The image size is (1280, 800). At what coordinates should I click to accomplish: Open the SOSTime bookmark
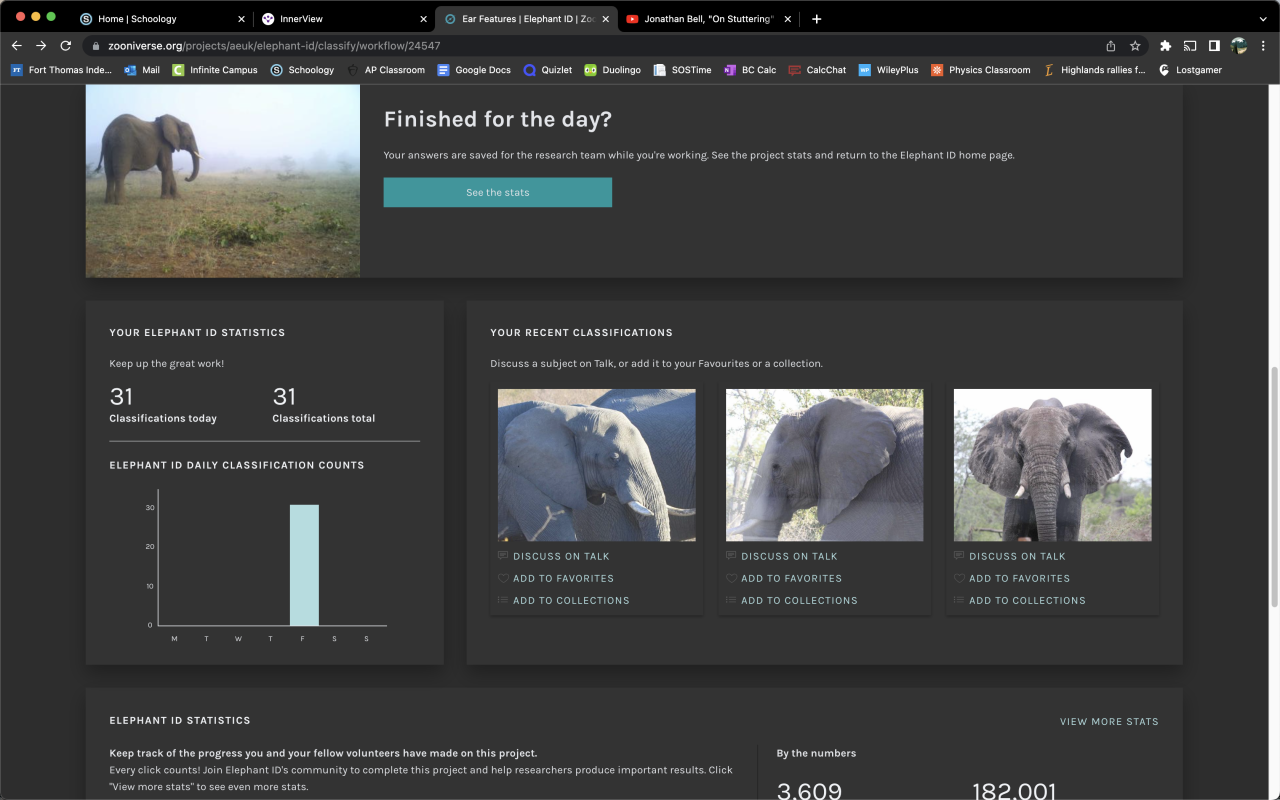coord(682,70)
